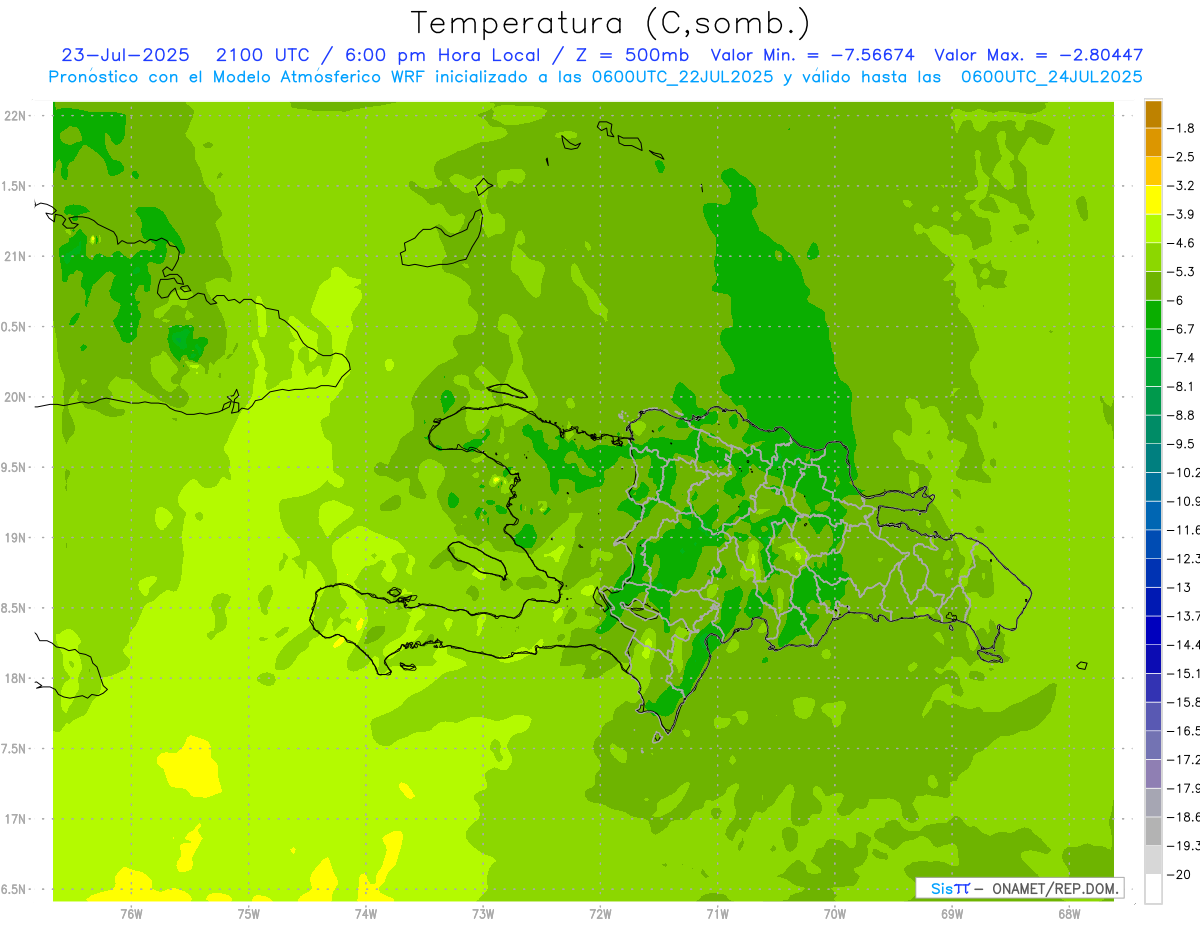Click the '18N' latitude axis label

17,679
